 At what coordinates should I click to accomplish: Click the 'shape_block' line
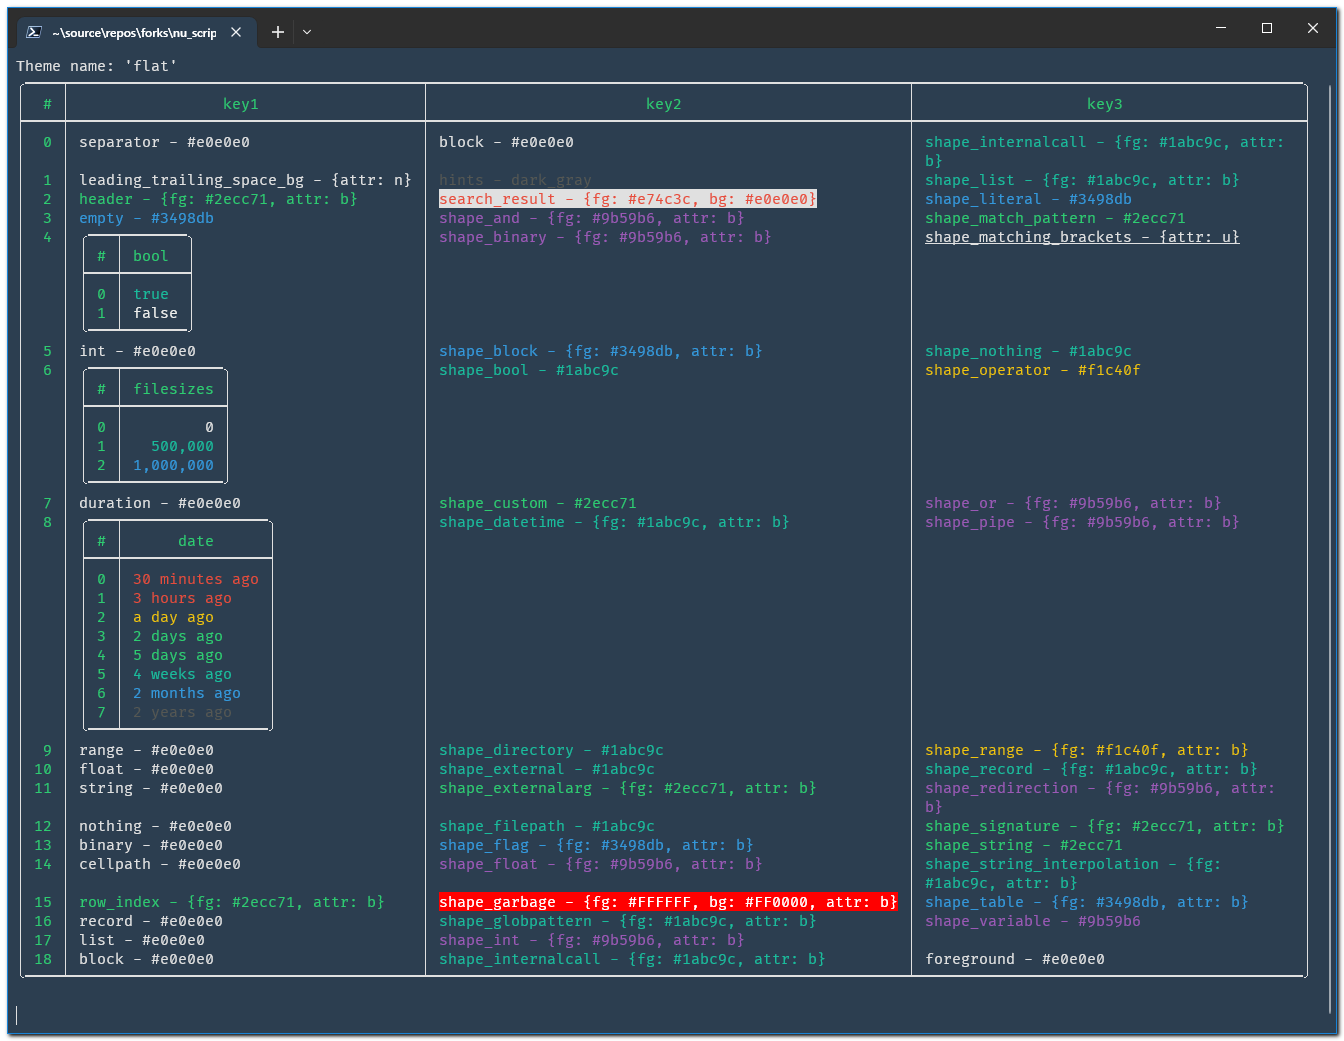pyautogui.click(x=601, y=351)
